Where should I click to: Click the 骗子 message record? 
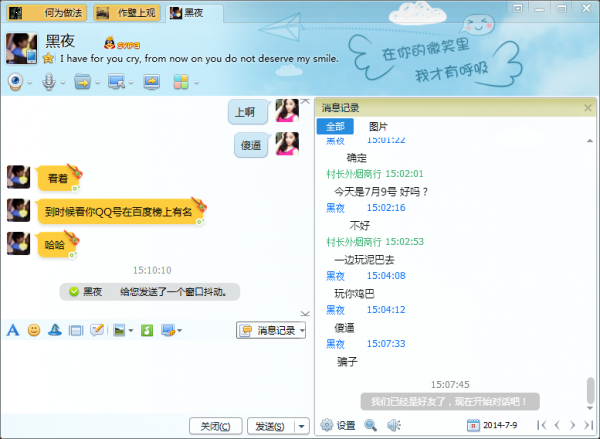coord(347,362)
